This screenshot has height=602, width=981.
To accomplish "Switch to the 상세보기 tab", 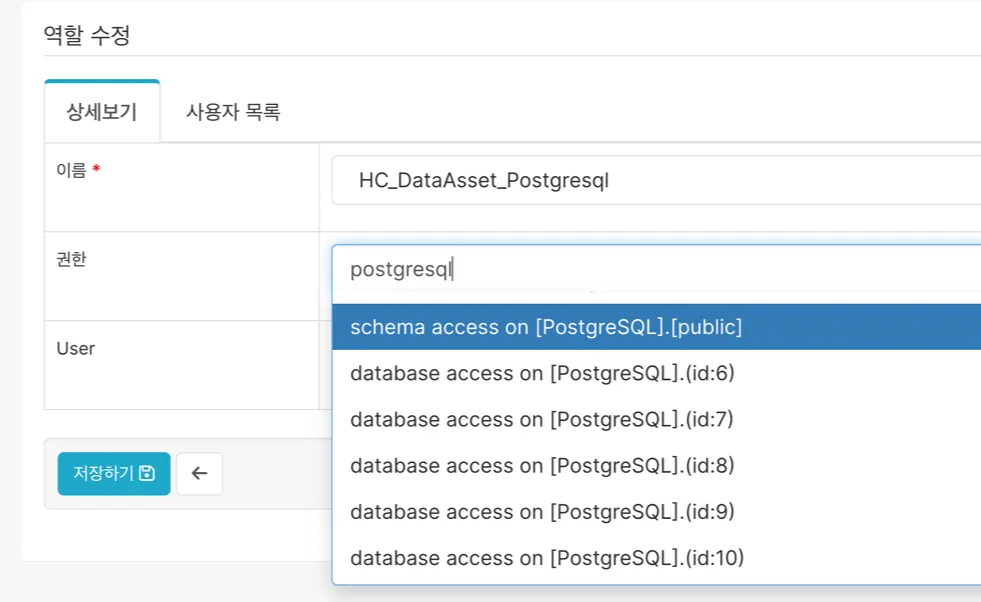I will [102, 112].
